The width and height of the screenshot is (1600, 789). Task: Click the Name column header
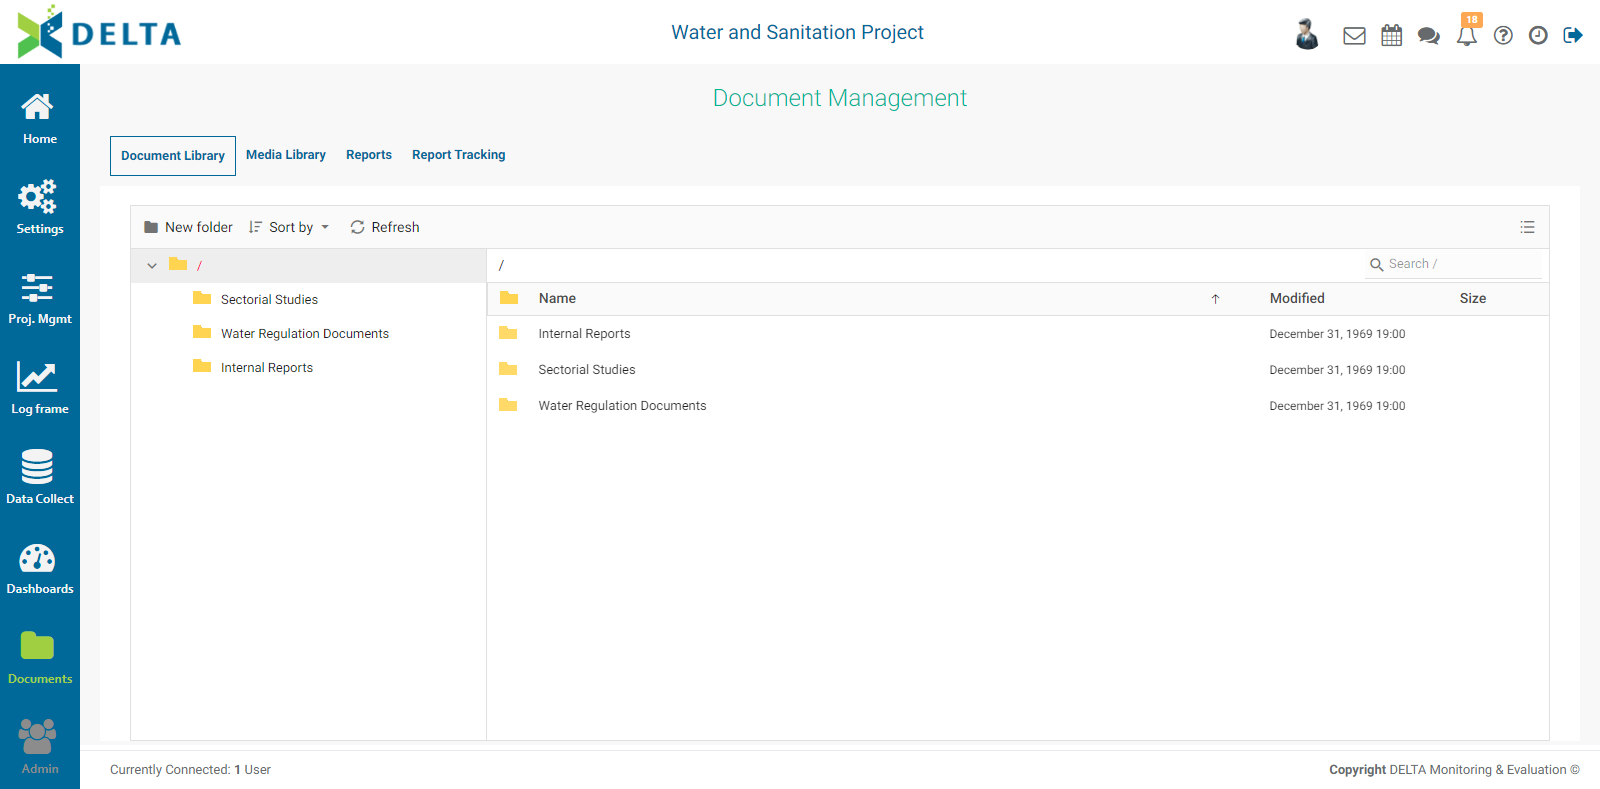point(557,299)
